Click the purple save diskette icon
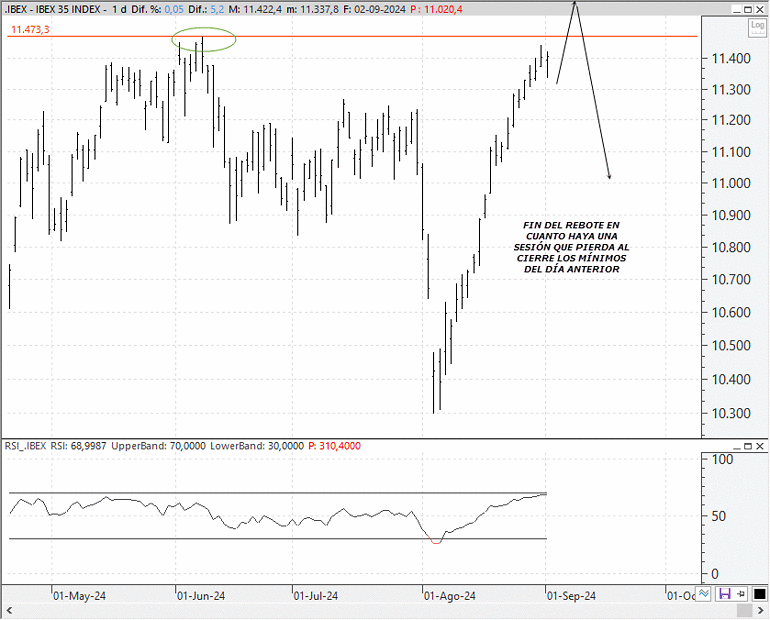770x620 pixels. (x=724, y=594)
